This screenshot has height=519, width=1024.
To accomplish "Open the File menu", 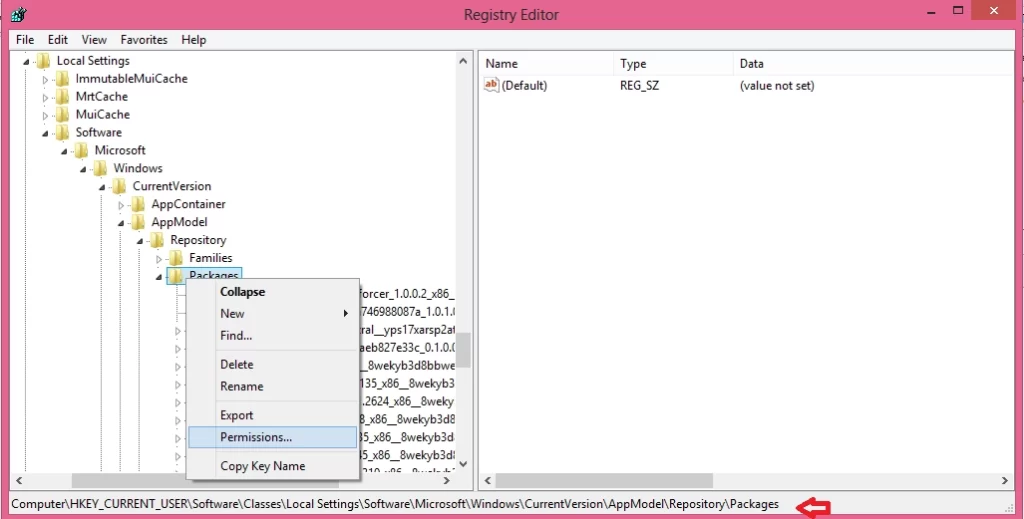I will click(25, 40).
